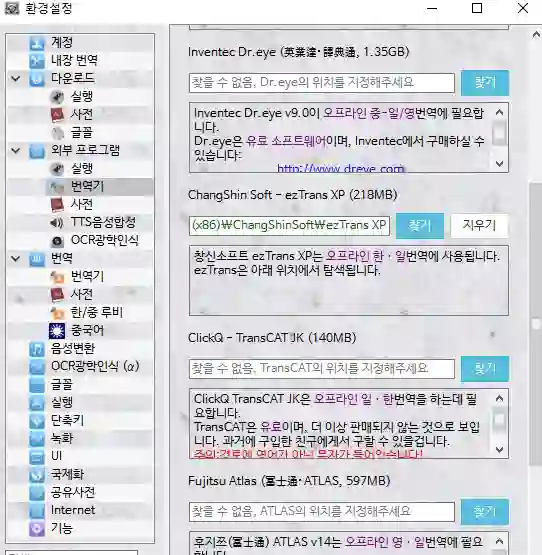Collapse the 외부 프로그램 tree section
The width and height of the screenshot is (542, 555).
coord(16,151)
